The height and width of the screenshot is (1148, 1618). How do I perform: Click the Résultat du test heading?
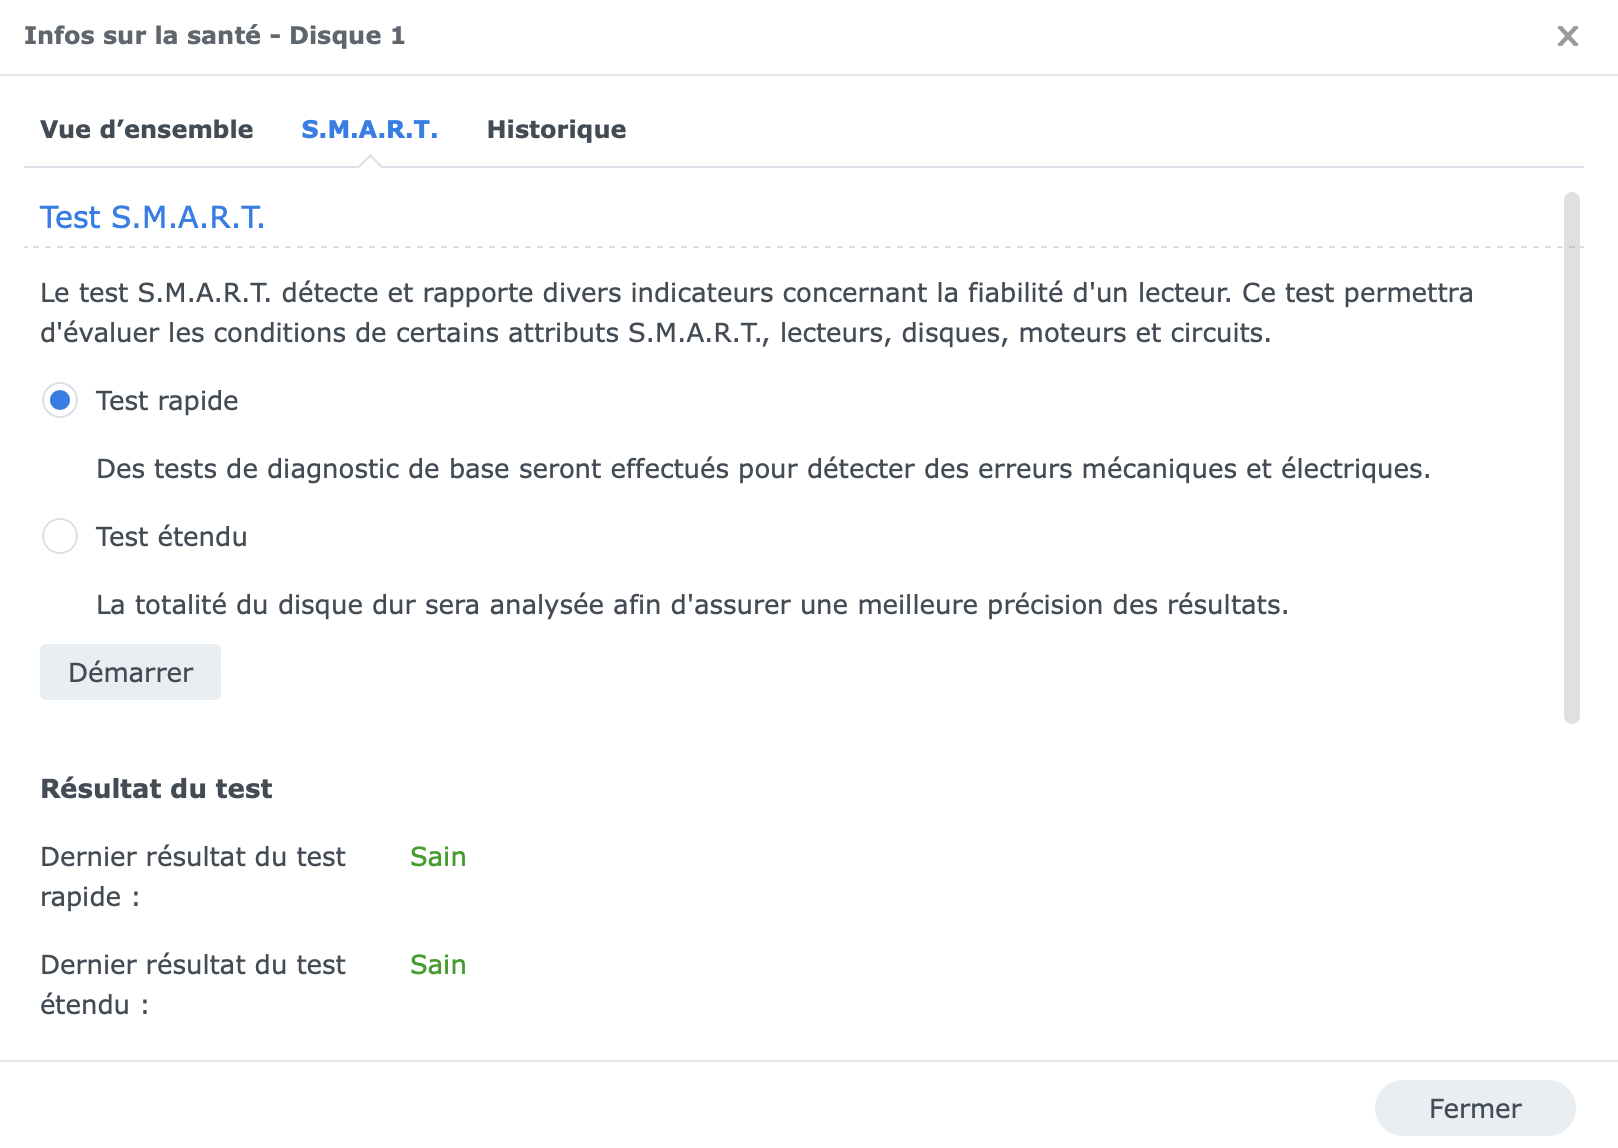pos(156,789)
